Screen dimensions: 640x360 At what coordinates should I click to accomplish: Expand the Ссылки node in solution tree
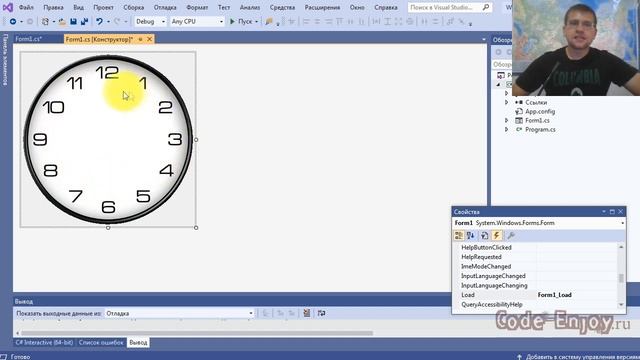click(x=507, y=102)
